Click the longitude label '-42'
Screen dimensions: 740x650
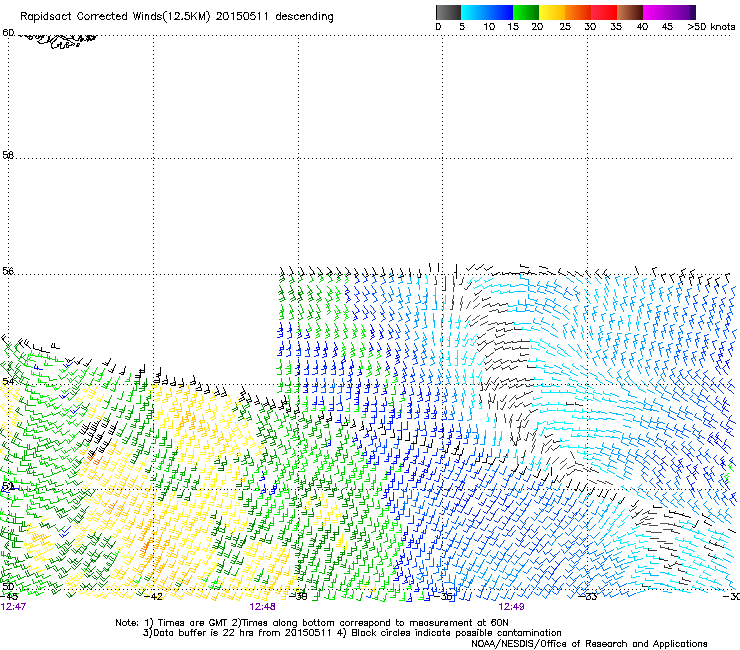click(153, 597)
